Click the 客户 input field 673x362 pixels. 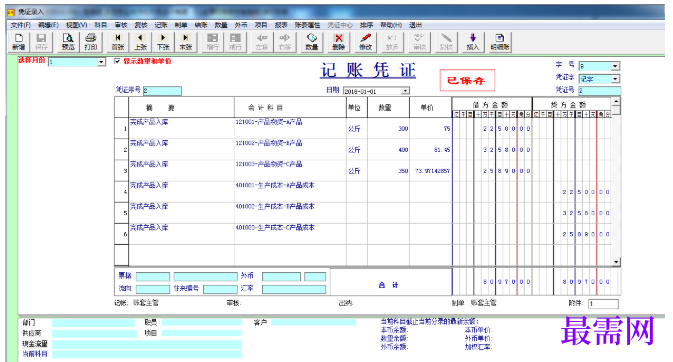click(313, 322)
